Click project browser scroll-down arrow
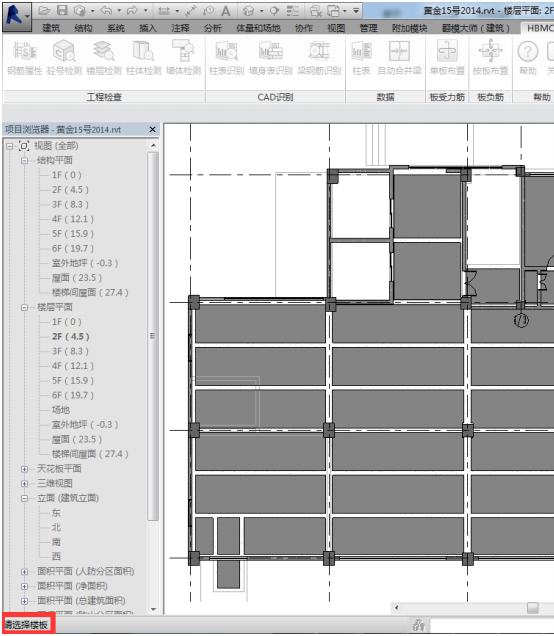The height and width of the screenshot is (636, 554). pyautogui.click(x=153, y=609)
